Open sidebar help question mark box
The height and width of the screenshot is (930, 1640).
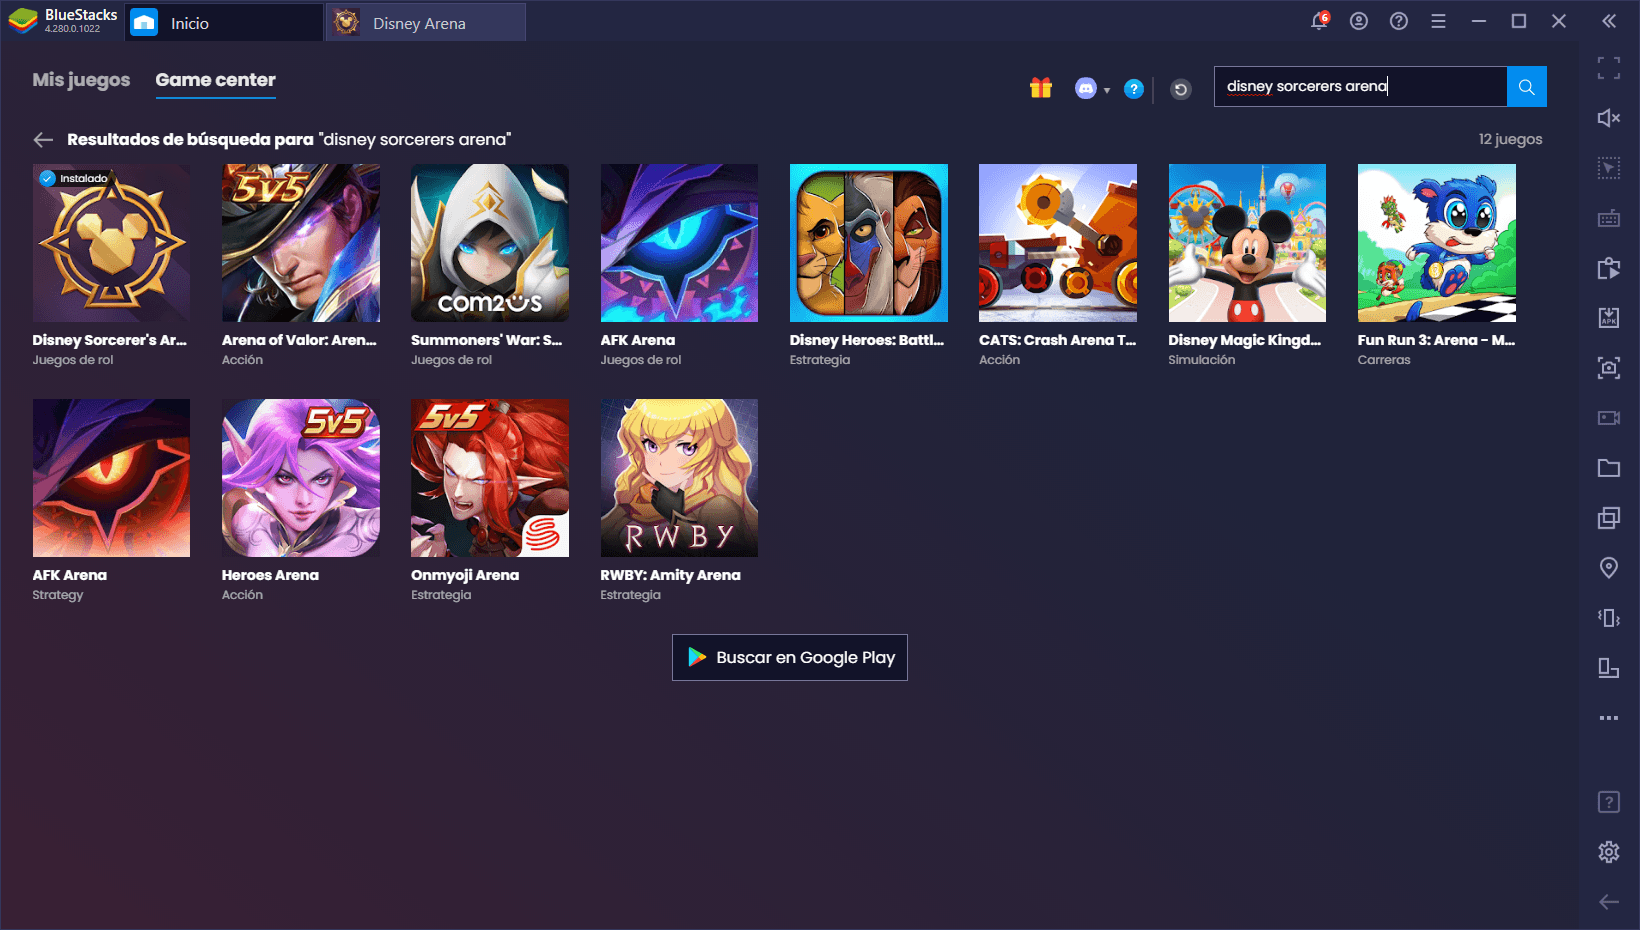[1609, 802]
